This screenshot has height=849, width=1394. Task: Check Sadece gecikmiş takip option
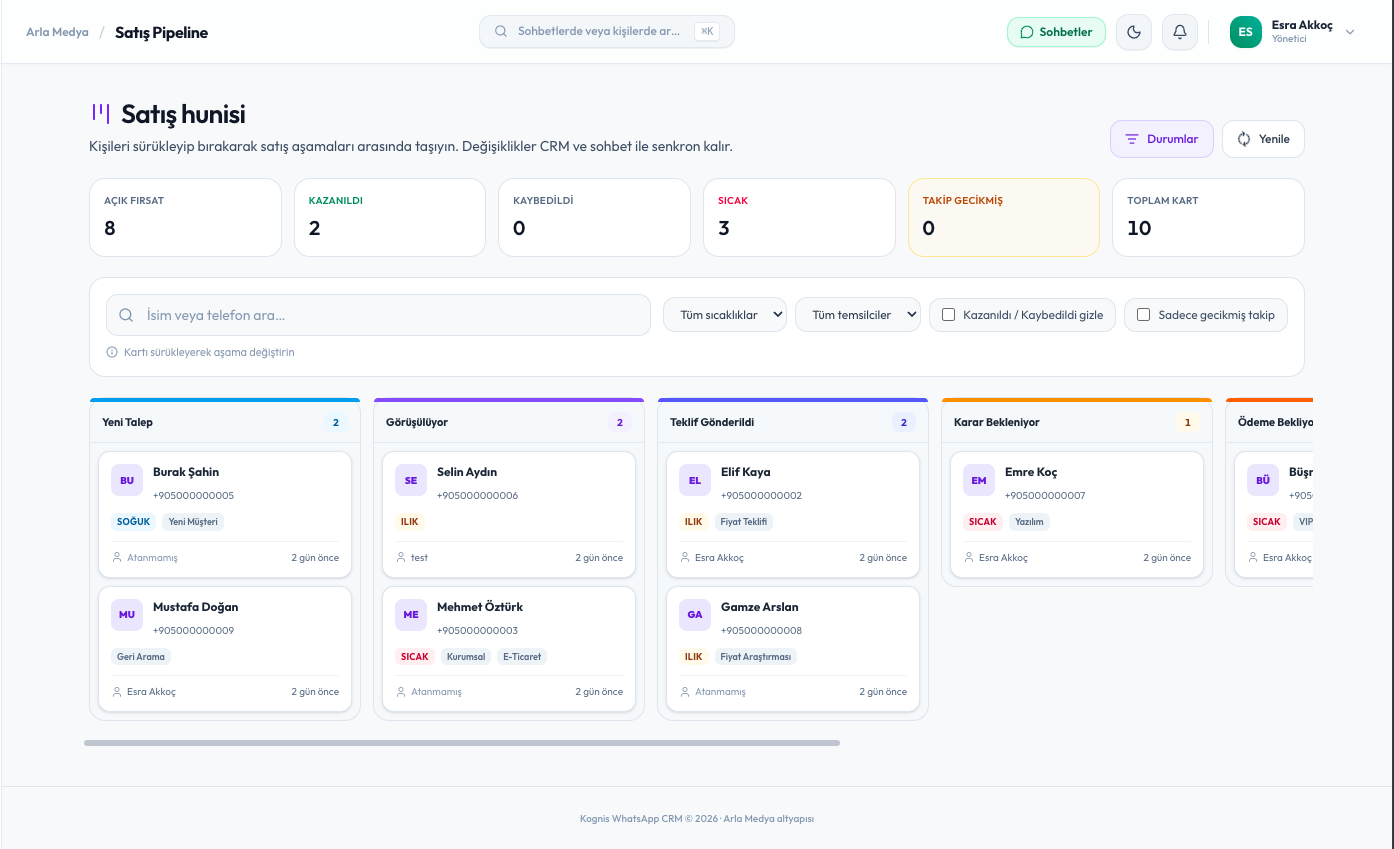(x=1144, y=315)
